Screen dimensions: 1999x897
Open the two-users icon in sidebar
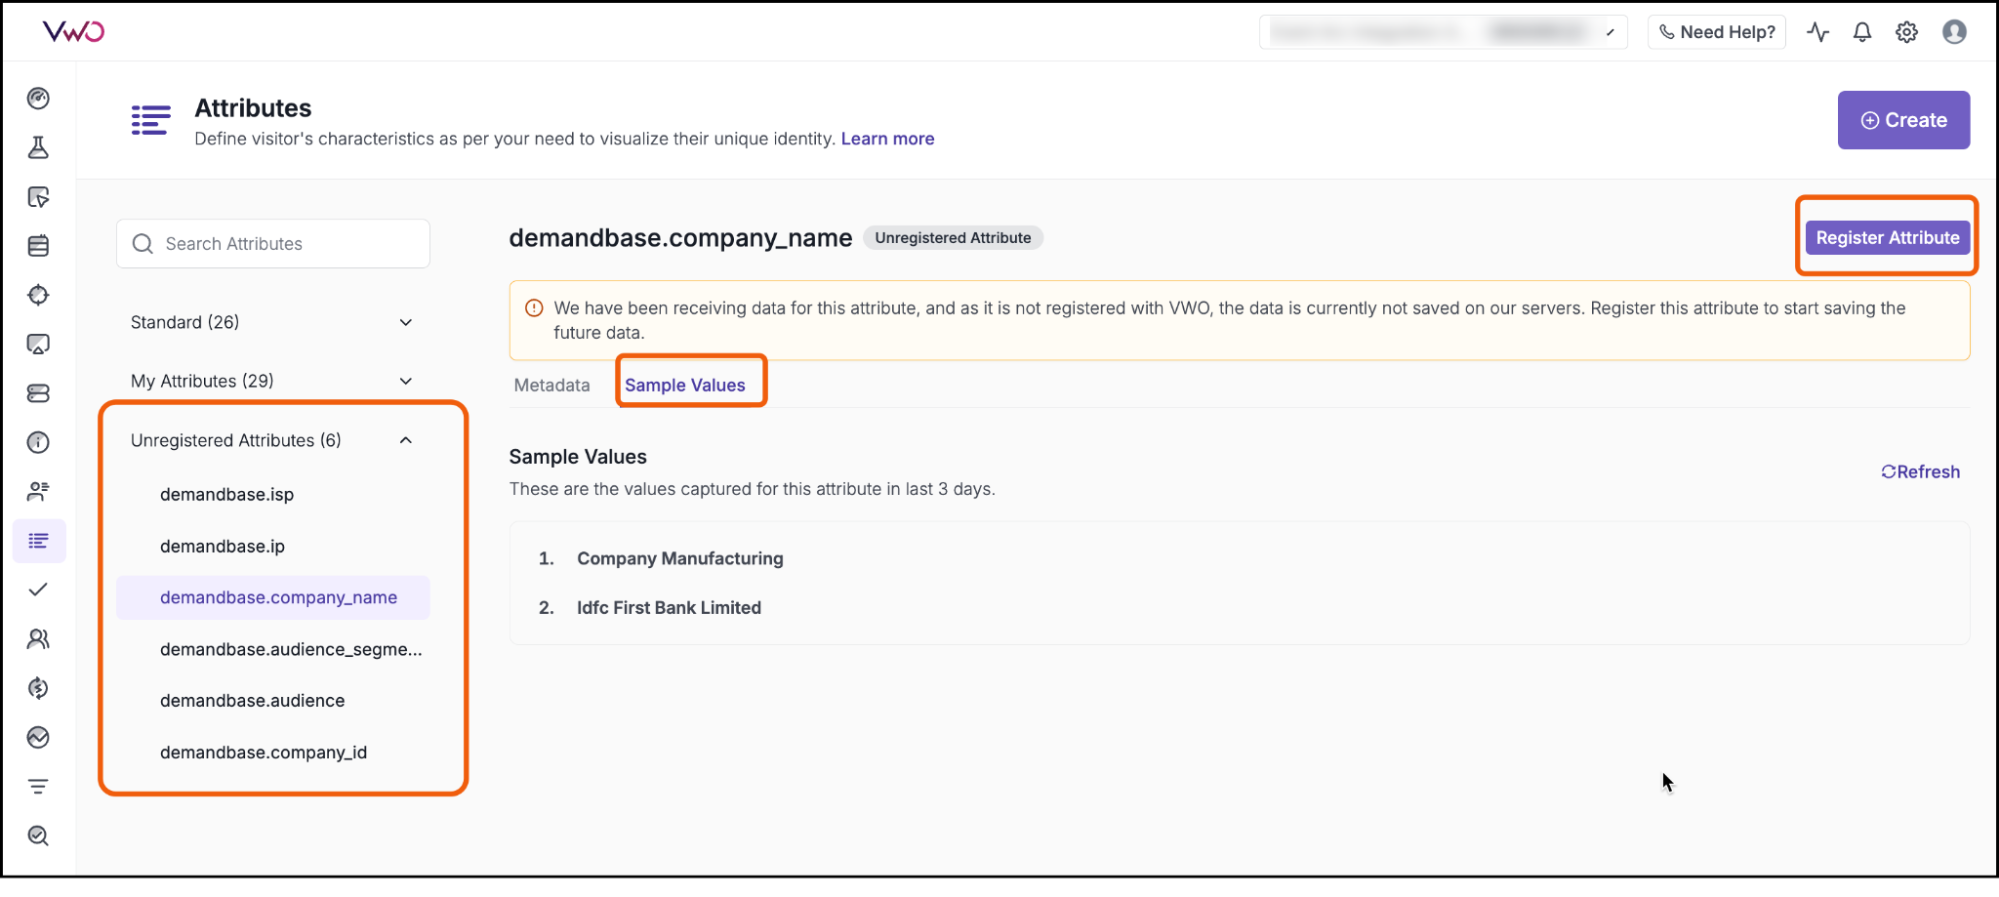click(x=38, y=639)
